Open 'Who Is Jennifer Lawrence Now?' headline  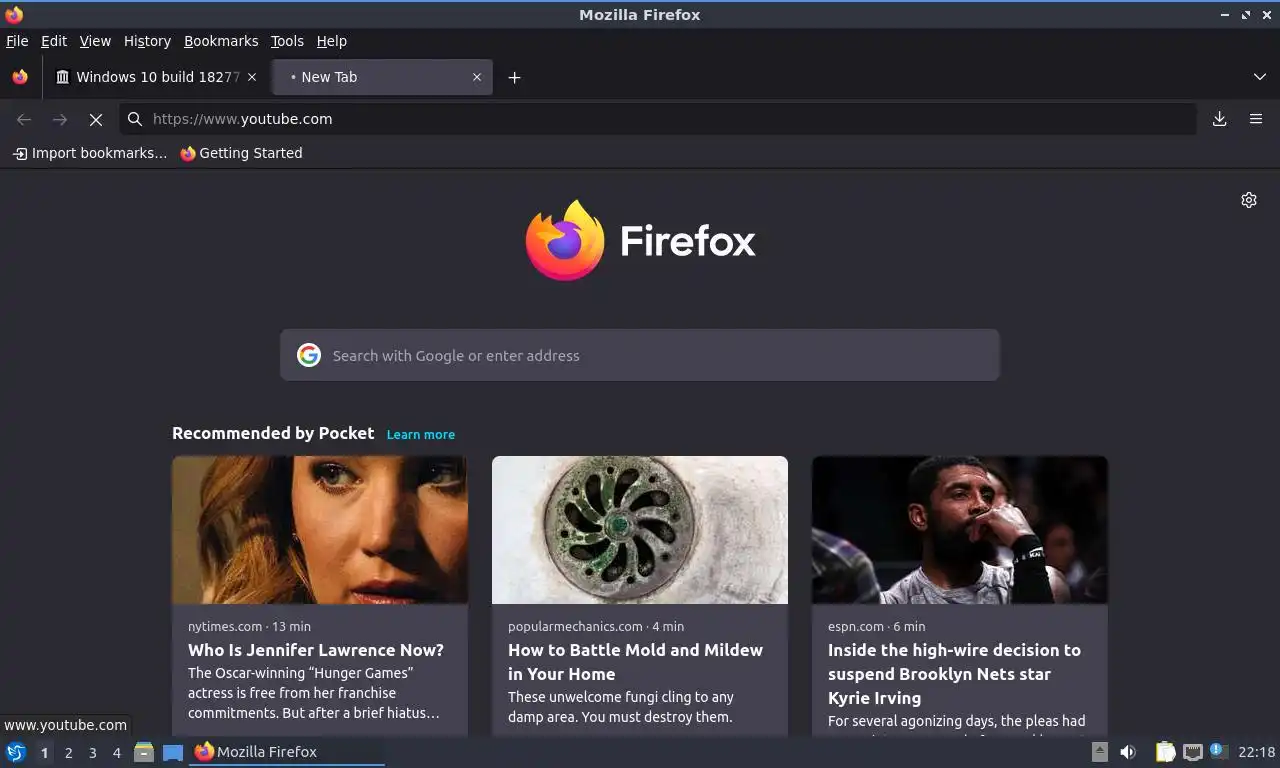[316, 650]
